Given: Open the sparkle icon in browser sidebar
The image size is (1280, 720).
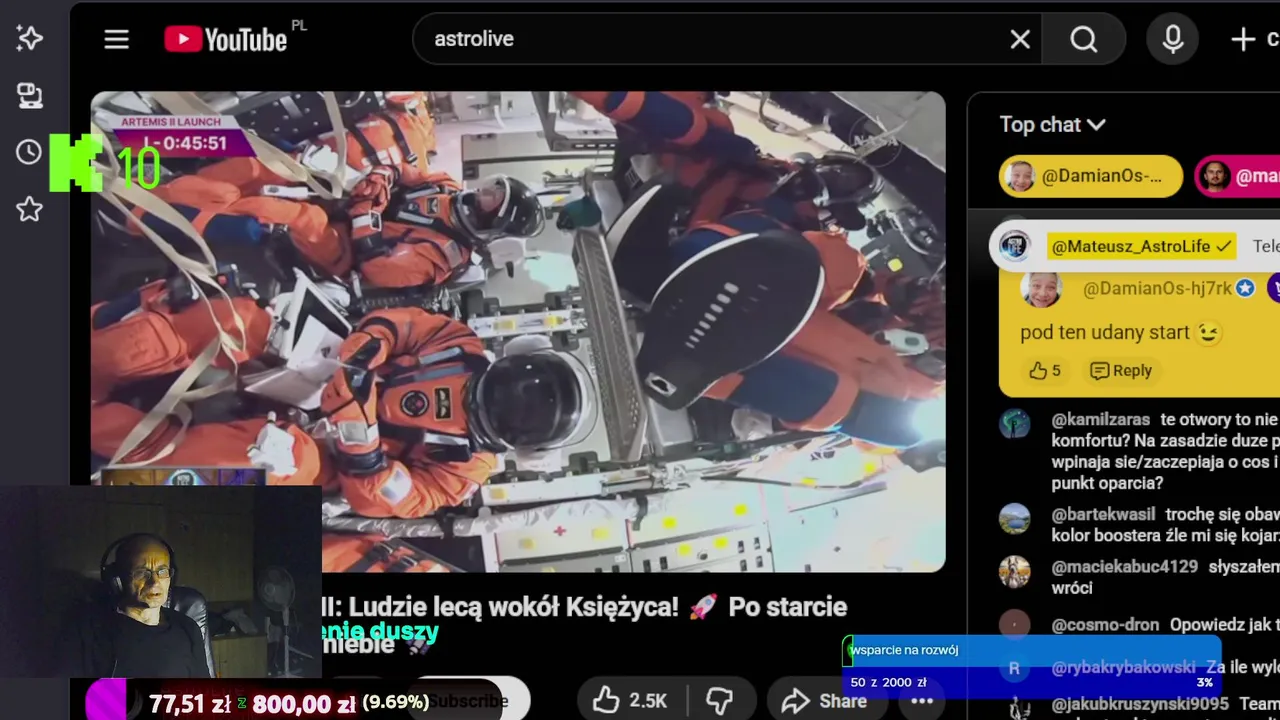Looking at the screenshot, I should click(29, 39).
